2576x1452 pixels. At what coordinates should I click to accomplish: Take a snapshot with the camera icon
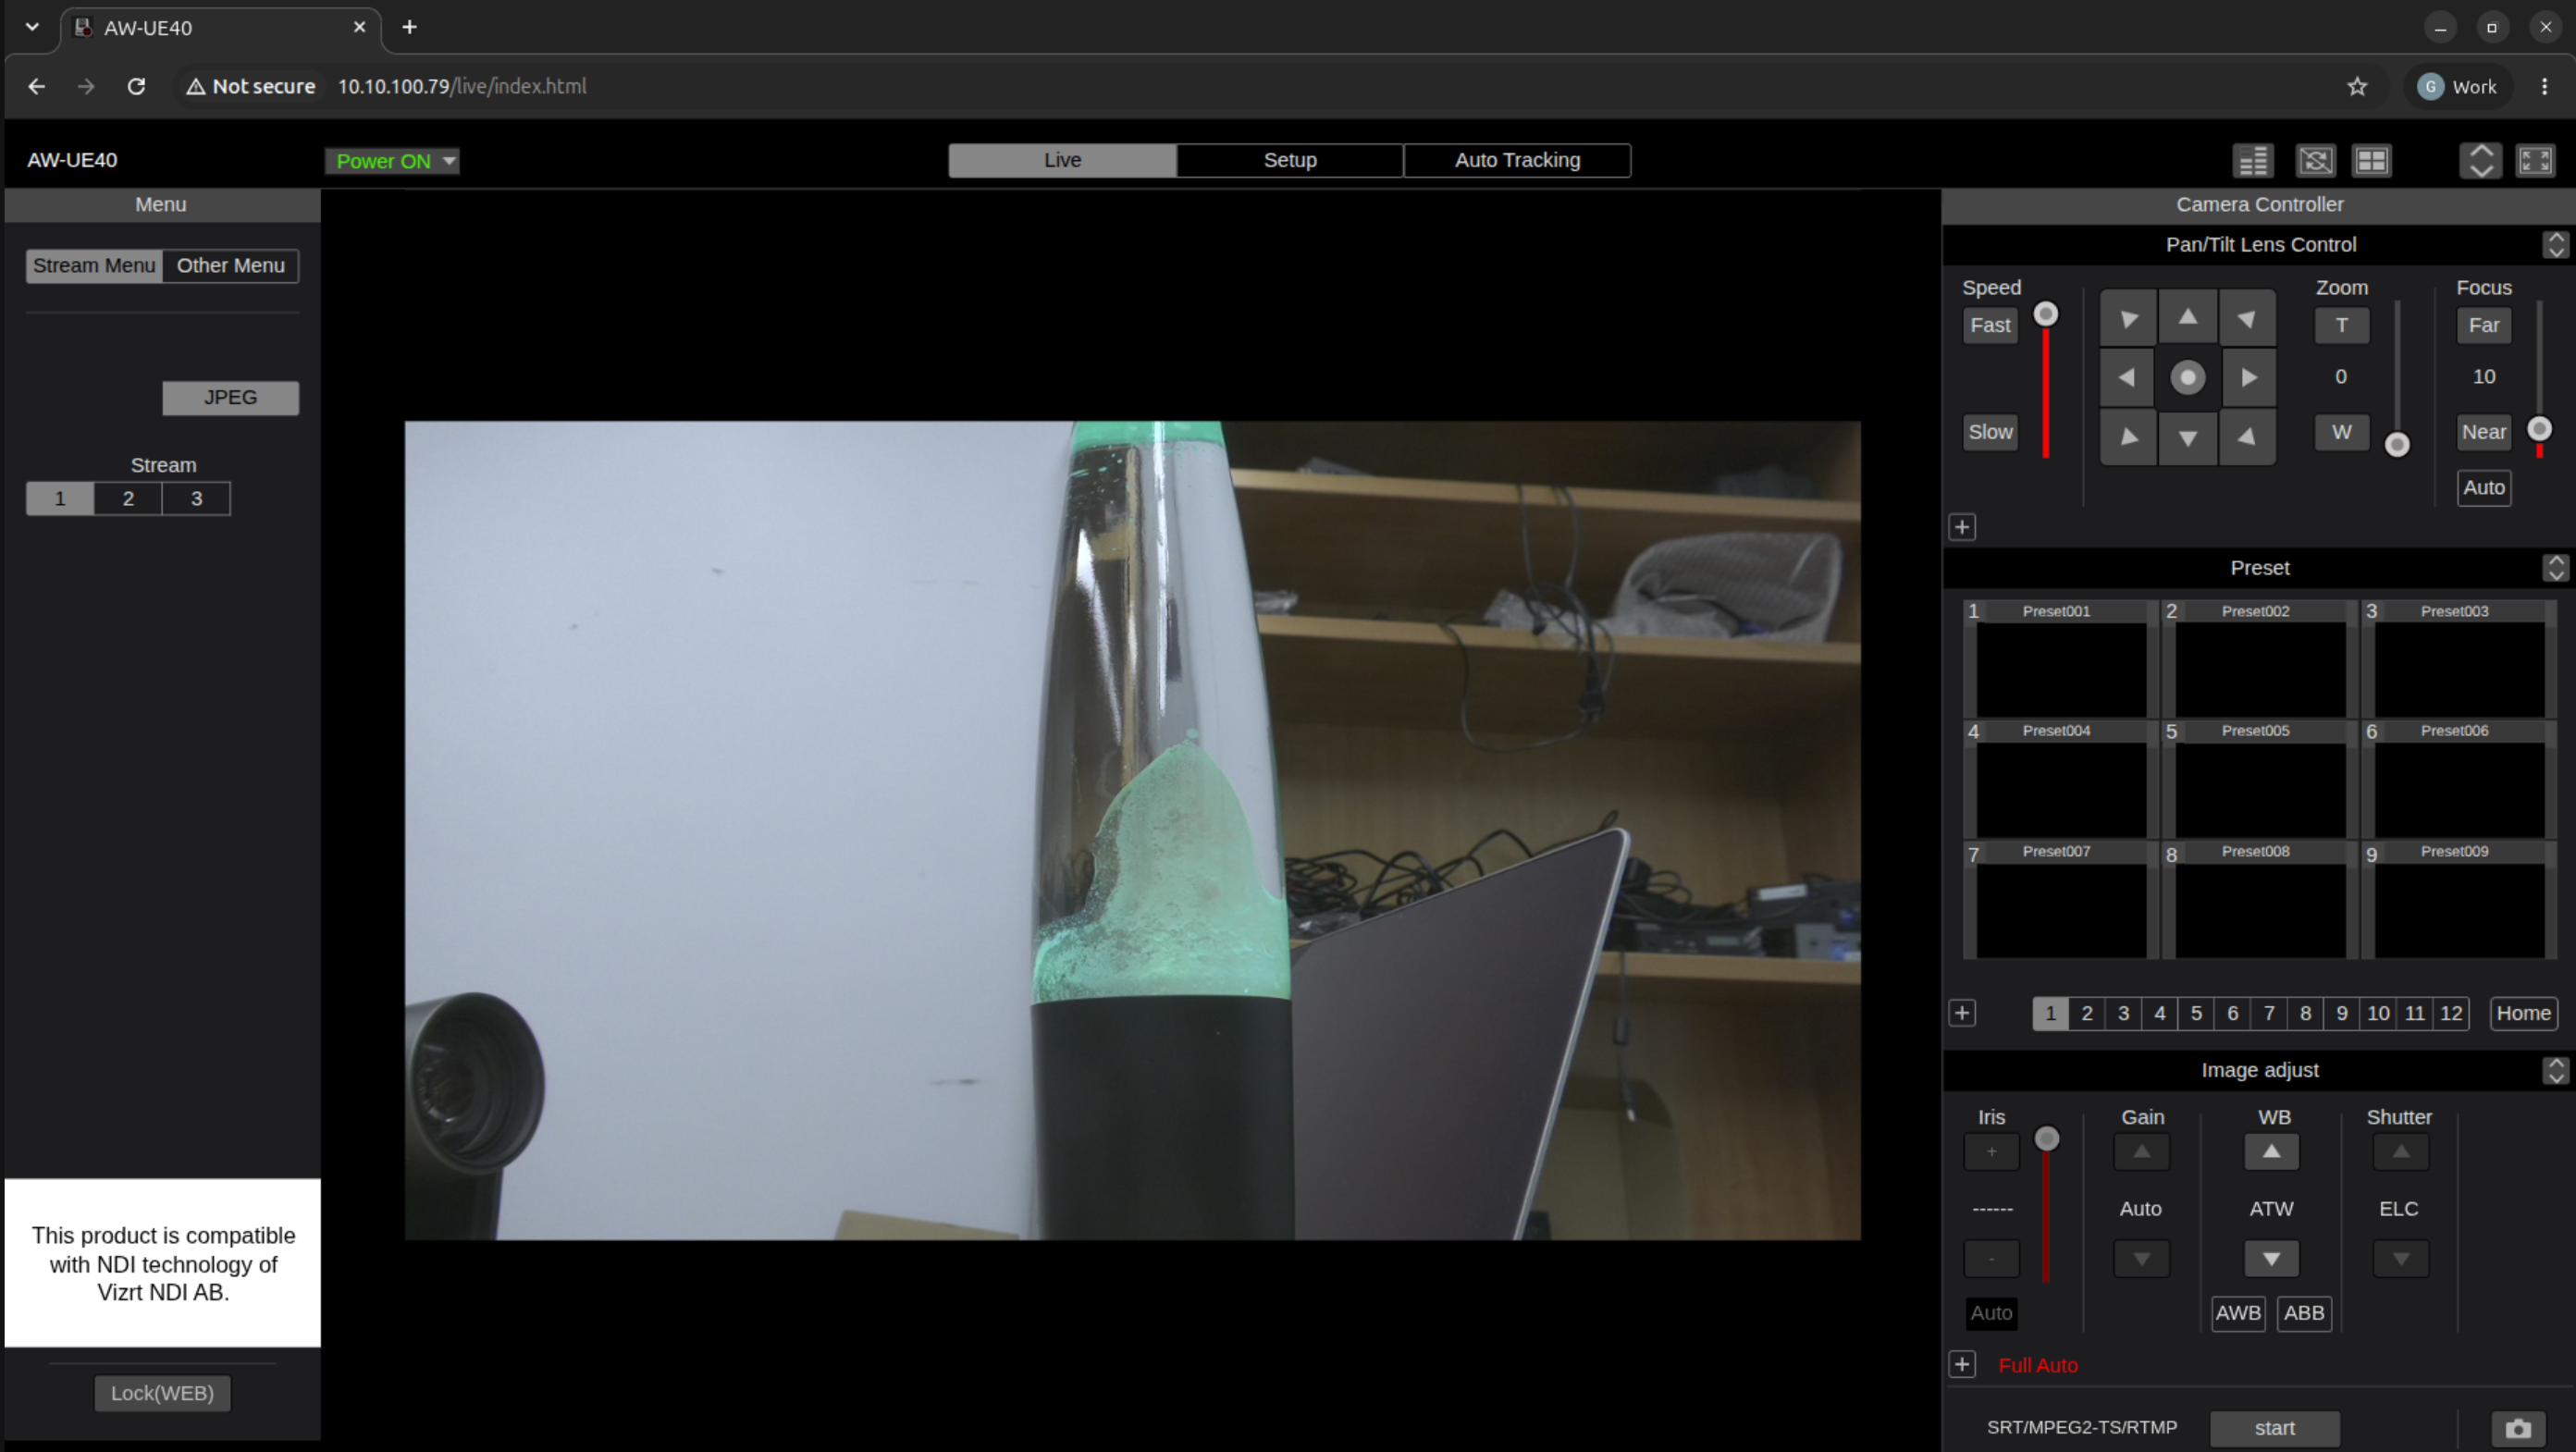click(2518, 1428)
